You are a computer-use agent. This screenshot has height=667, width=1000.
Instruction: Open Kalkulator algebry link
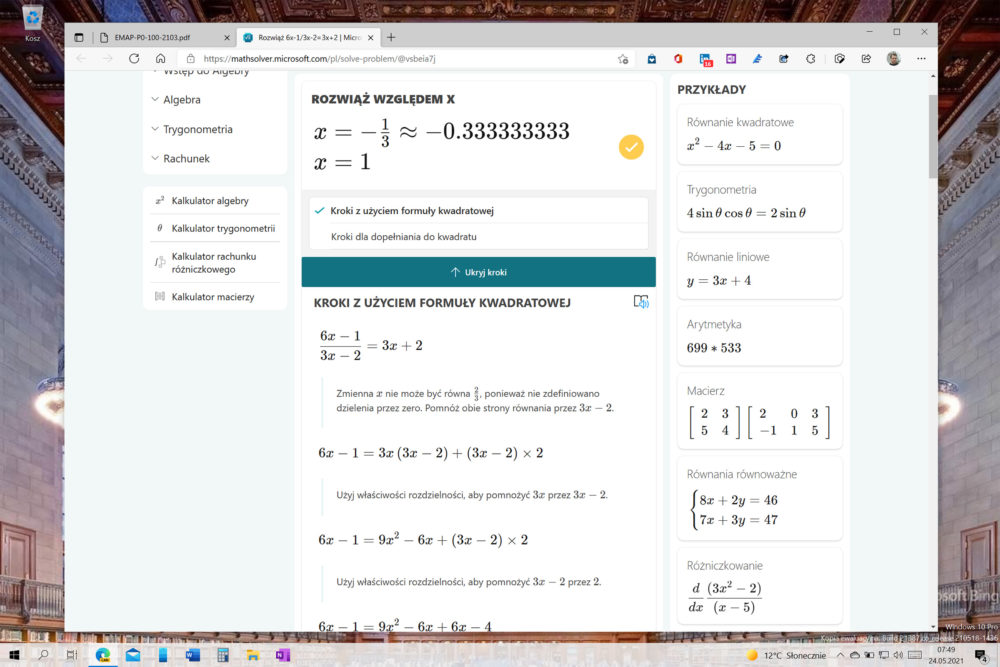click(x=210, y=201)
